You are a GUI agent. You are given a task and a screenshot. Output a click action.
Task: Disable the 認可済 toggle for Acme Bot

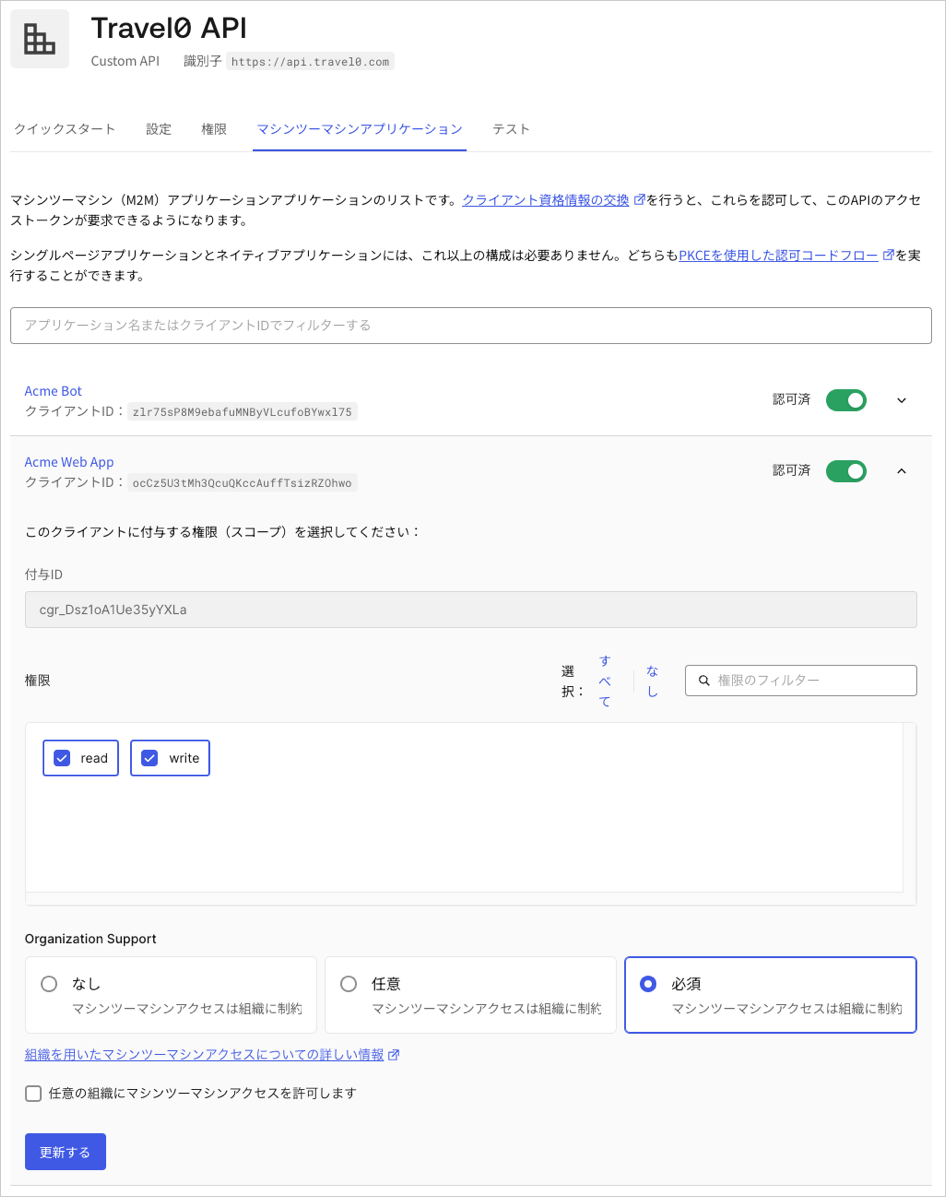[x=845, y=399]
